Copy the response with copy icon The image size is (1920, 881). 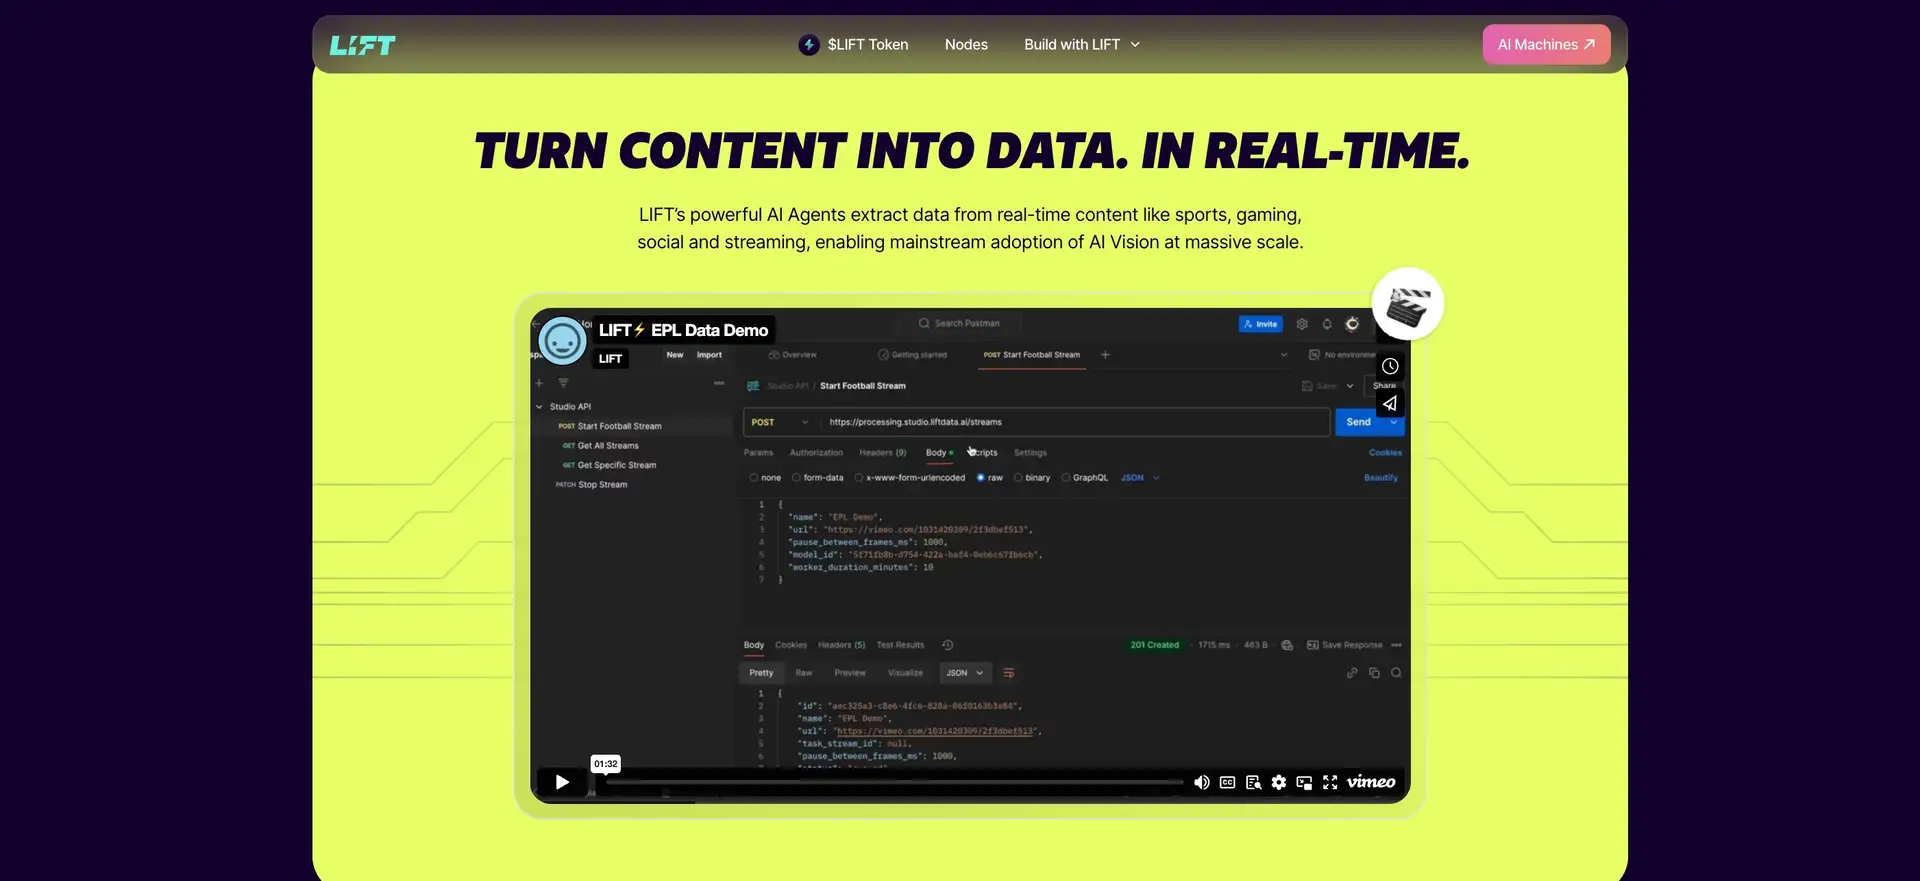[1374, 673]
